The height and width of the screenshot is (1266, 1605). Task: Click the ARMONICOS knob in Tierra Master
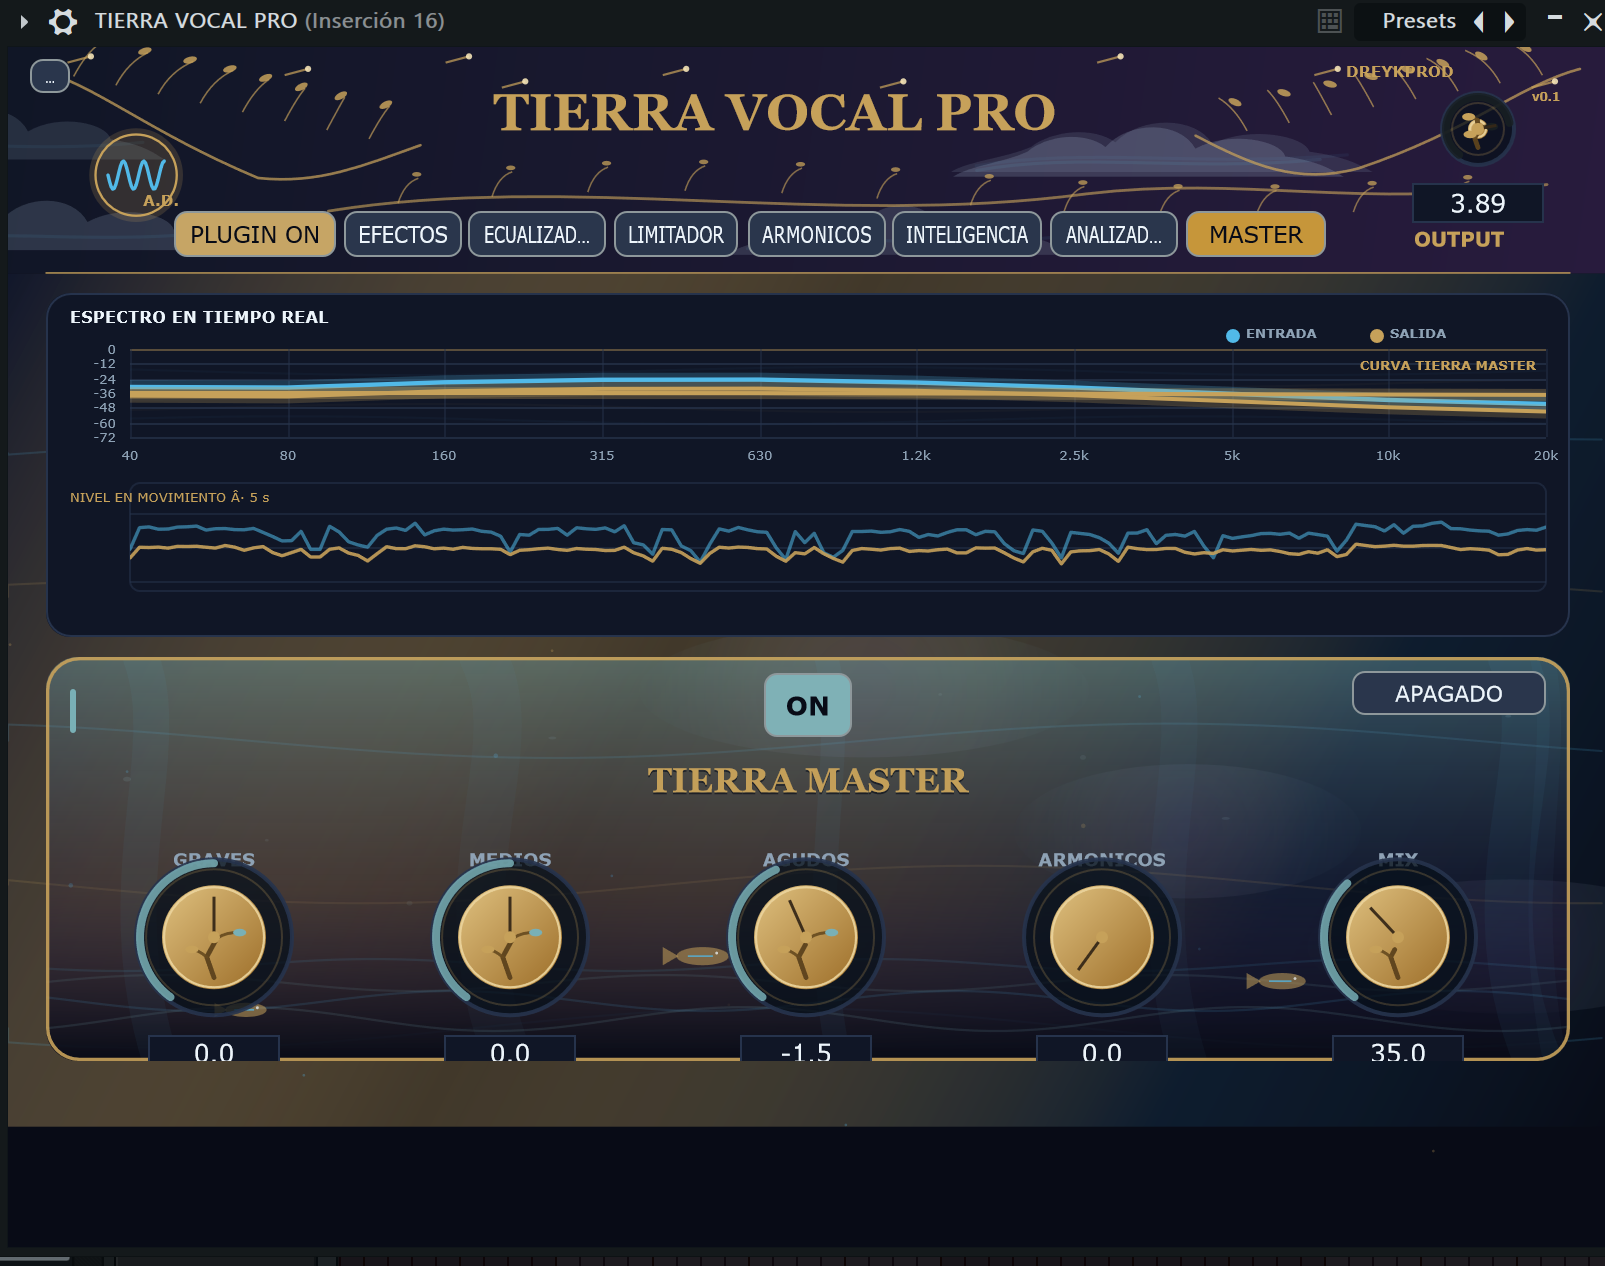click(1102, 938)
